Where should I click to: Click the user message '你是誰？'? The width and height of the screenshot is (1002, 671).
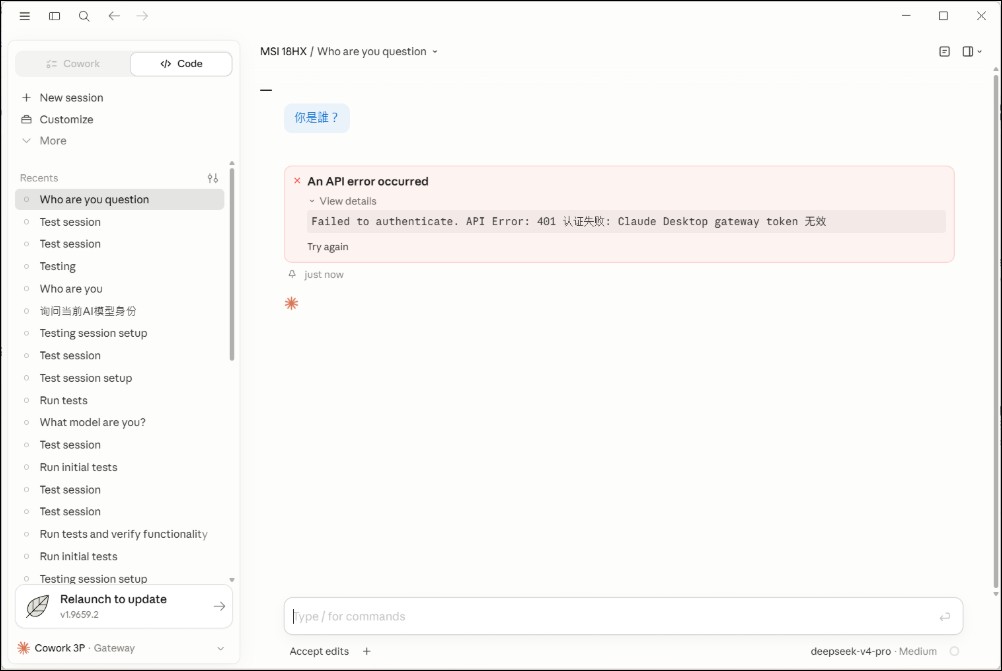point(317,118)
